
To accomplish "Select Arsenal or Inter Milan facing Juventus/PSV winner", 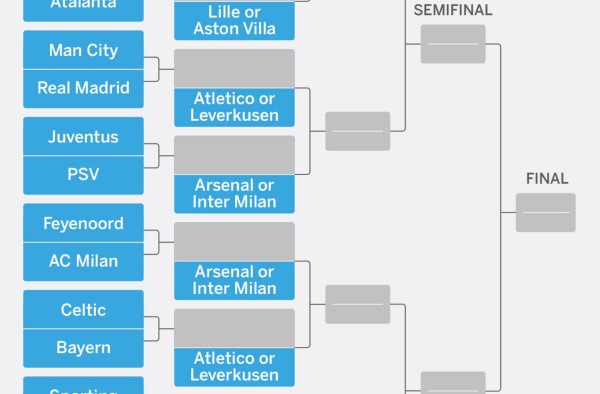I will click(234, 194).
